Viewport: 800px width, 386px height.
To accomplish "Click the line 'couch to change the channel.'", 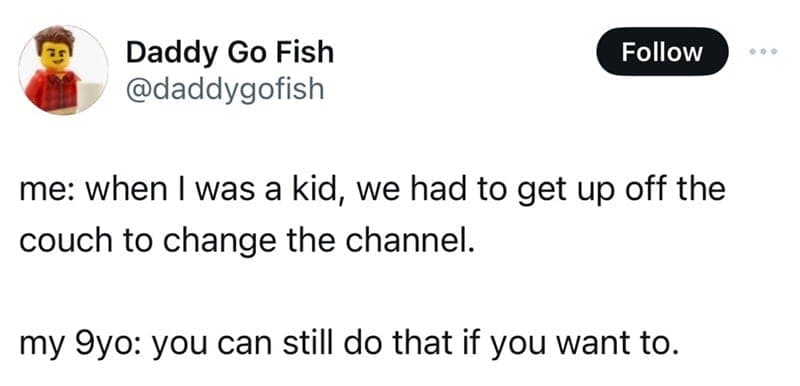I will 247,241.
